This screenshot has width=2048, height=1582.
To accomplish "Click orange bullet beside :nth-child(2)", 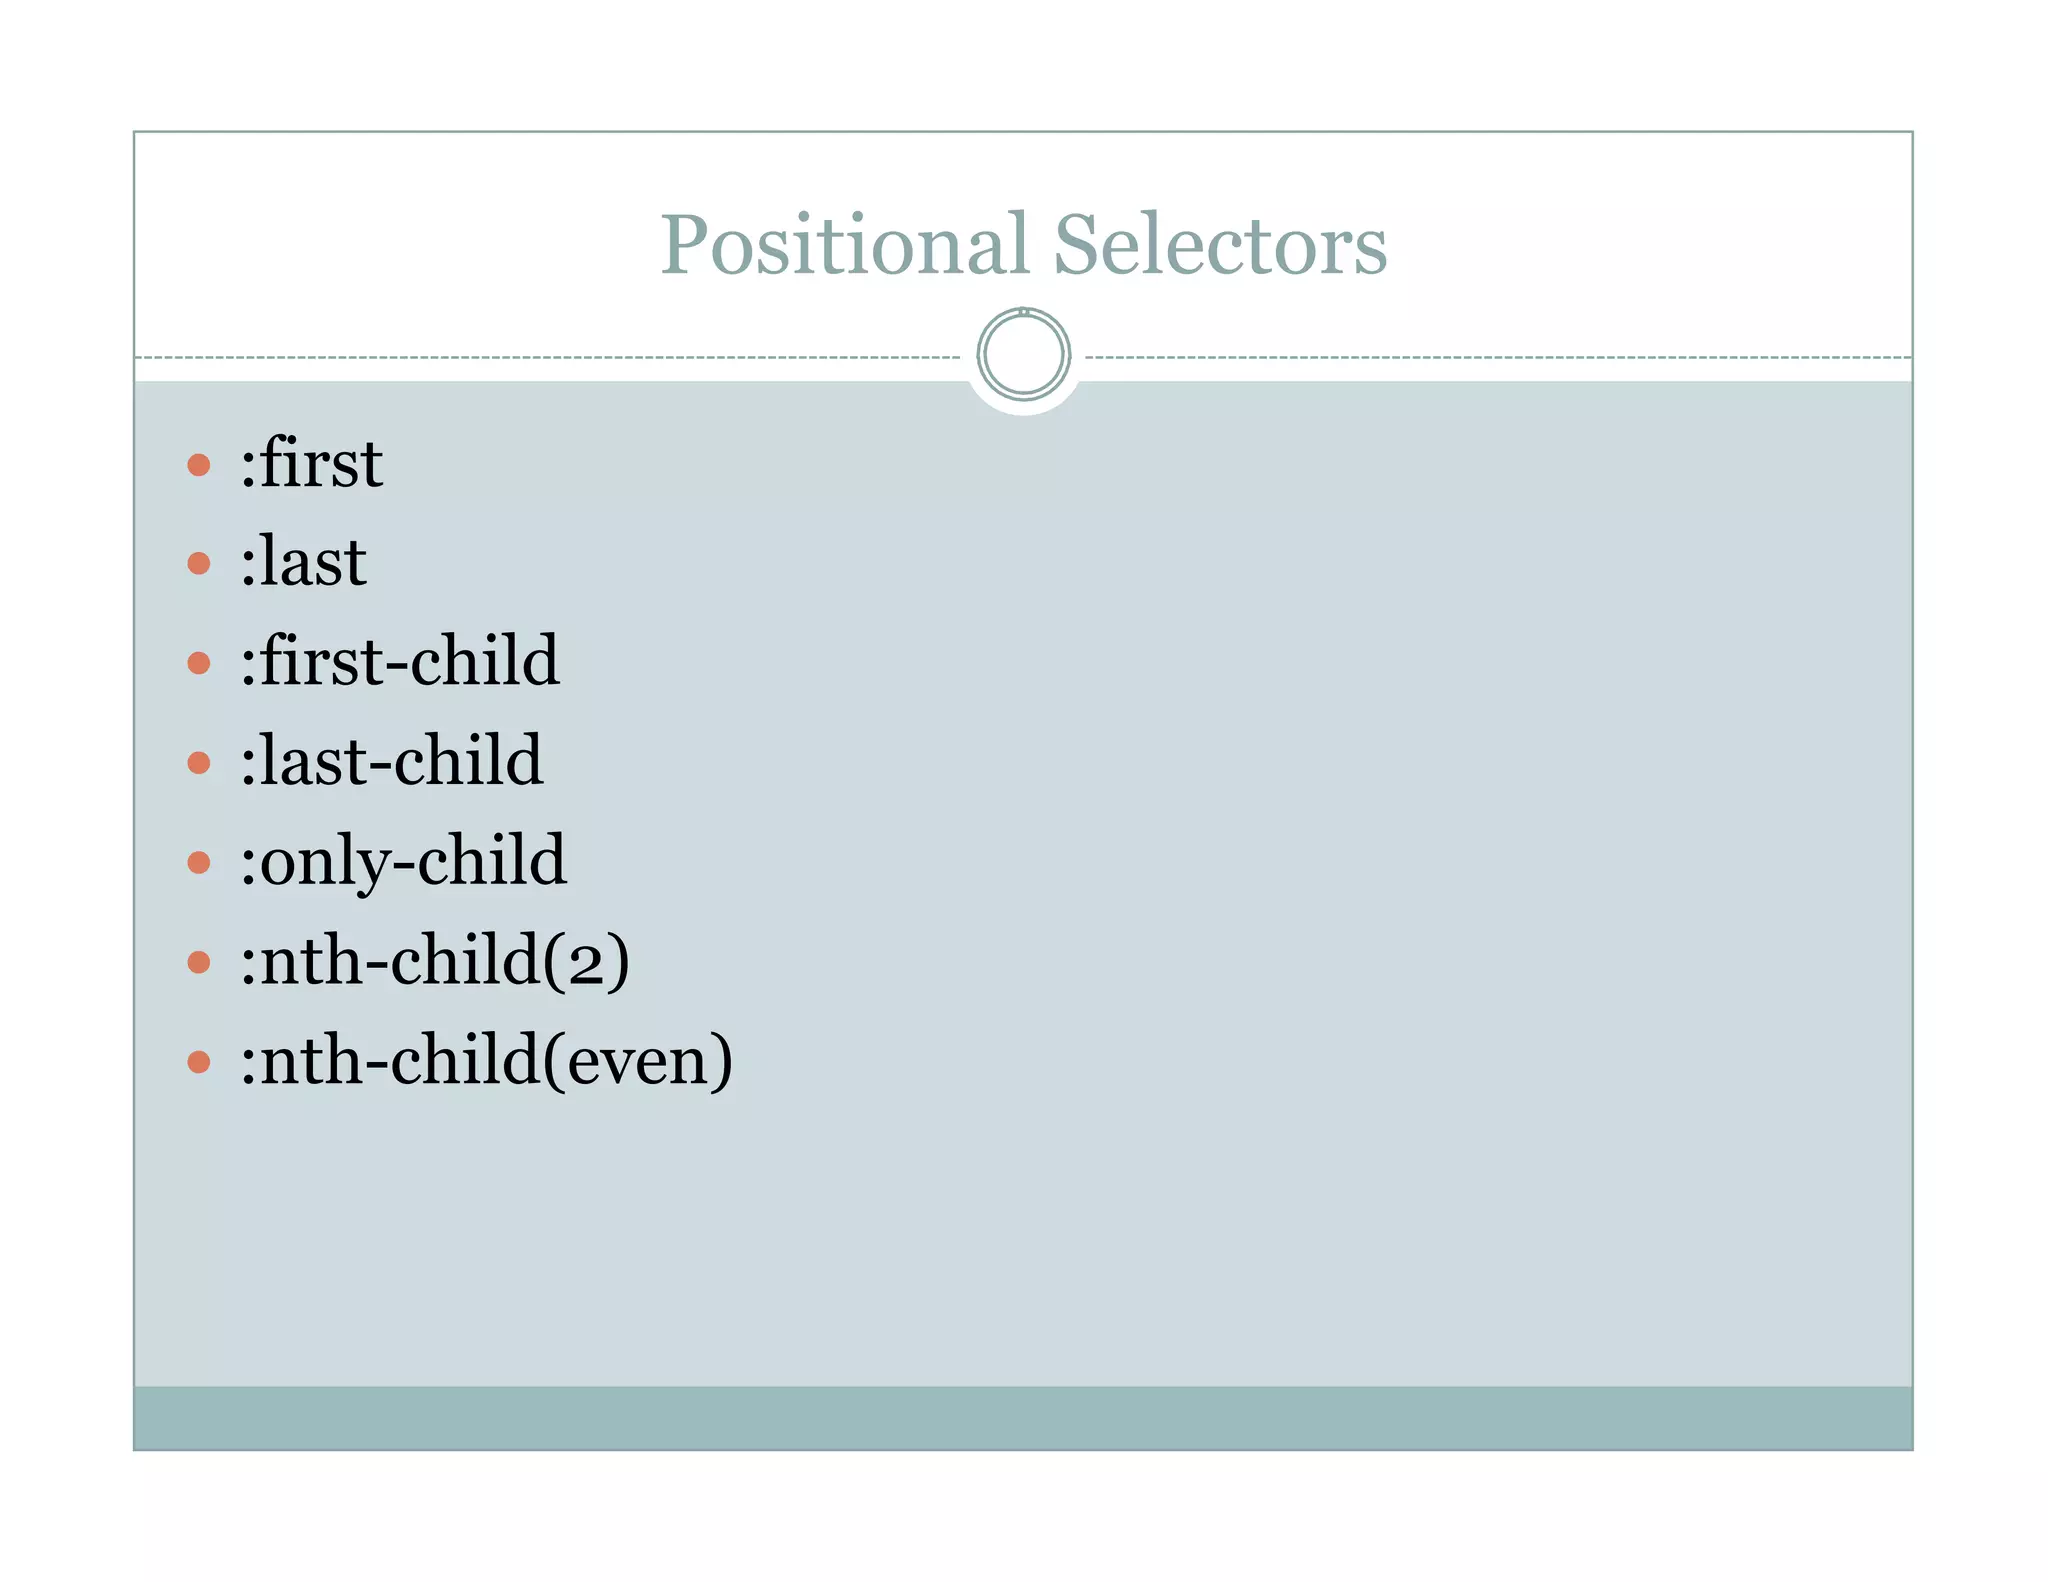I will click(199, 962).
